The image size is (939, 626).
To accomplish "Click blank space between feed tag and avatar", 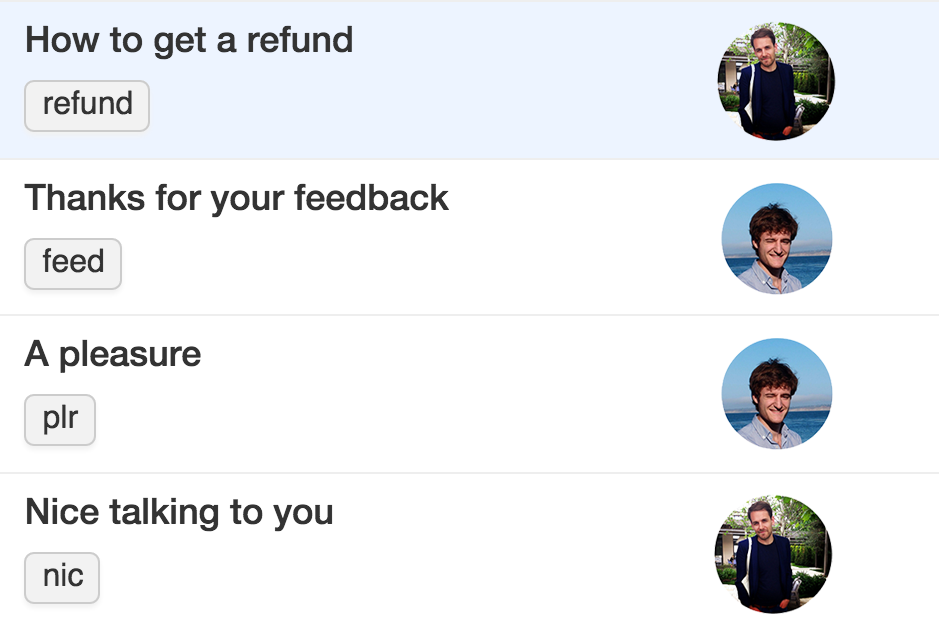I will pos(419,264).
